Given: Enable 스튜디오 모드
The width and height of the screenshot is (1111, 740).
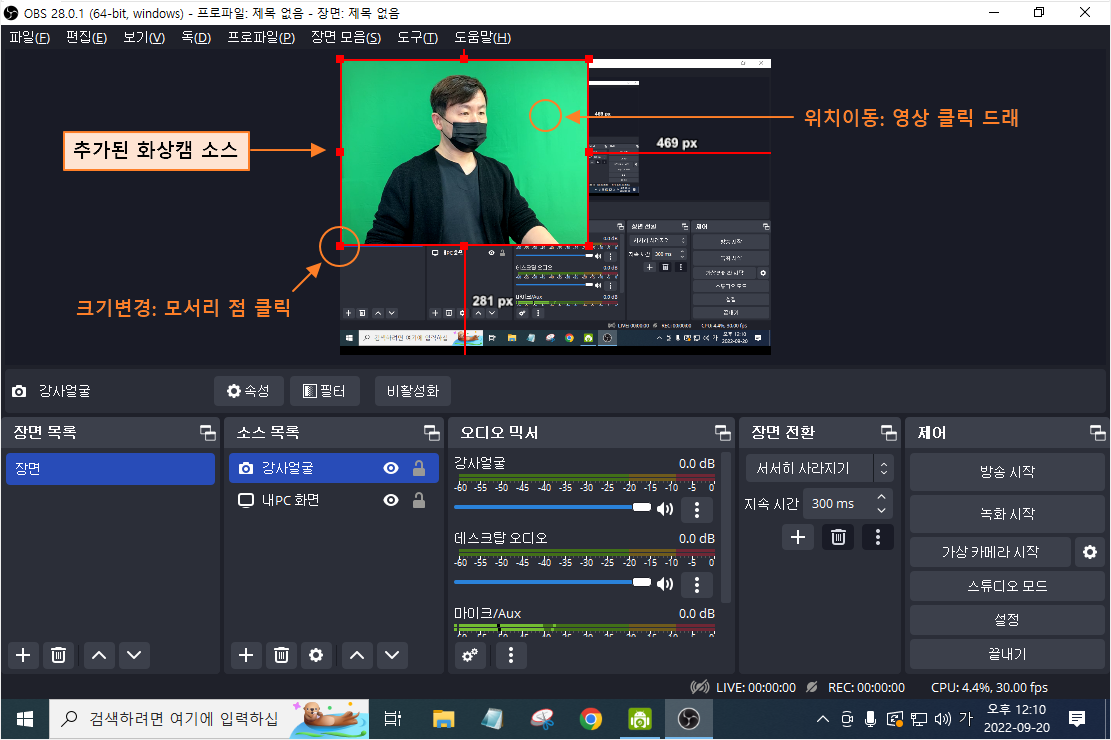Looking at the screenshot, I should [1006, 585].
